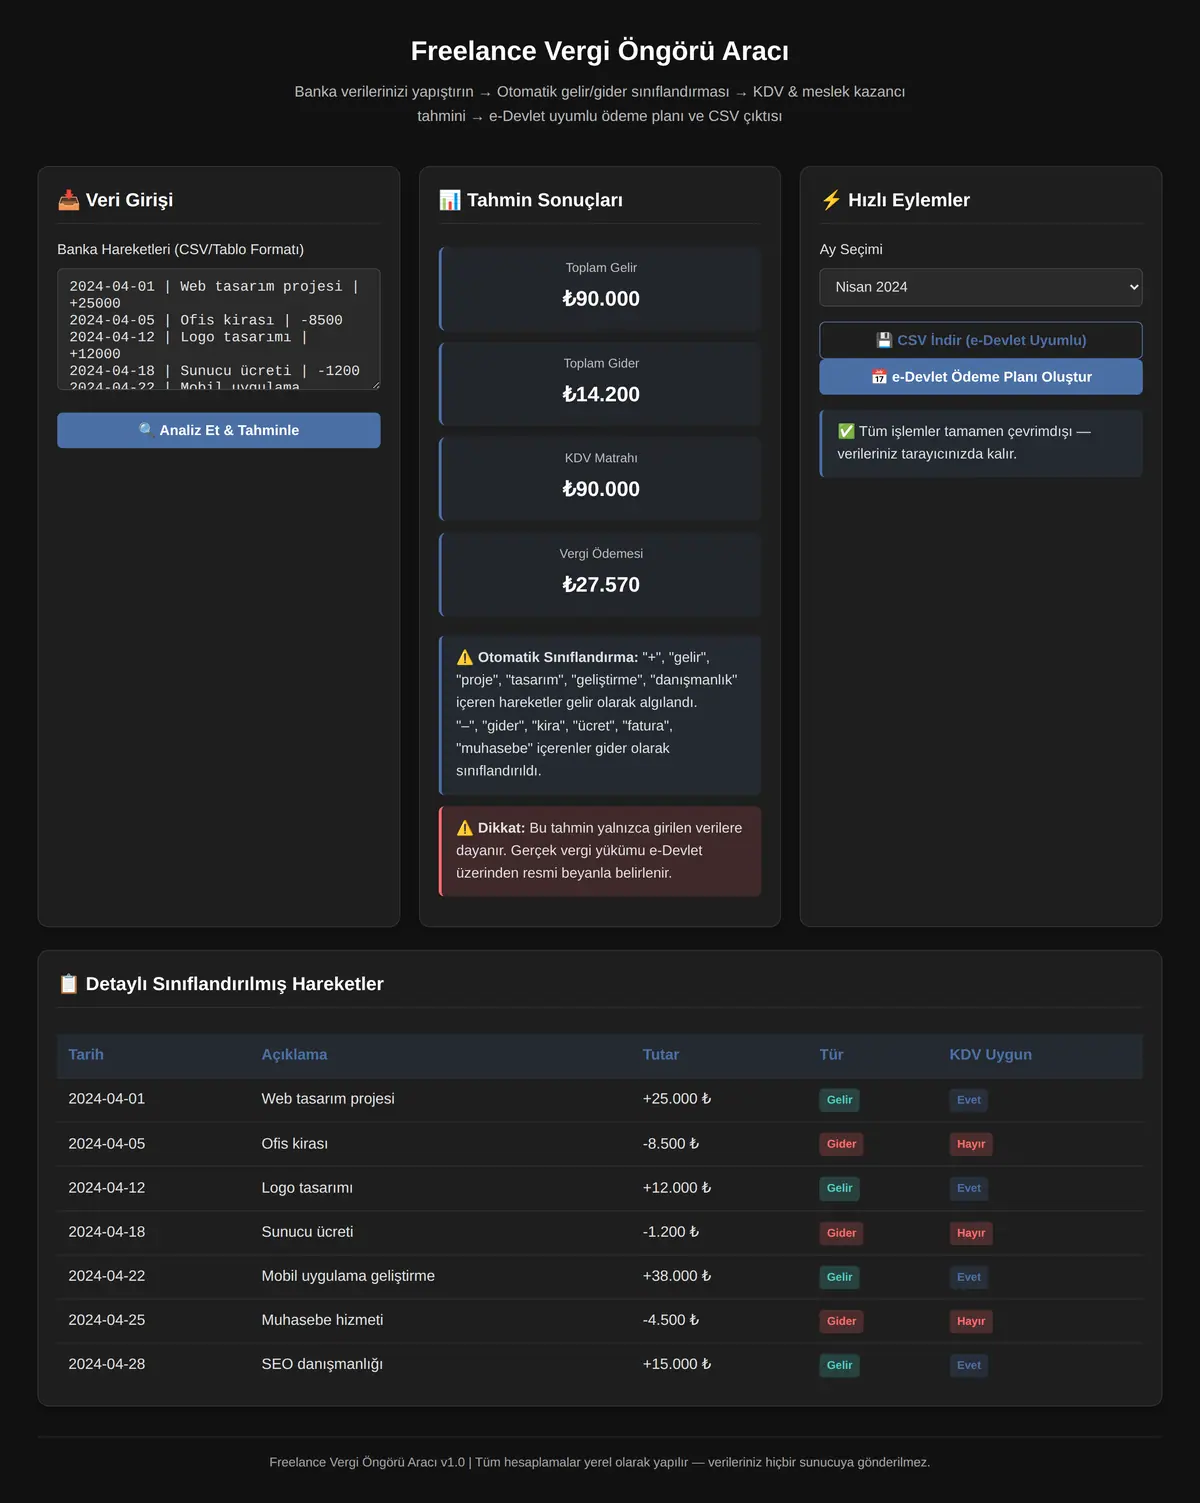The height and width of the screenshot is (1503, 1200).
Task: Click the warning icon beside Dikkat
Action: pos(465,828)
